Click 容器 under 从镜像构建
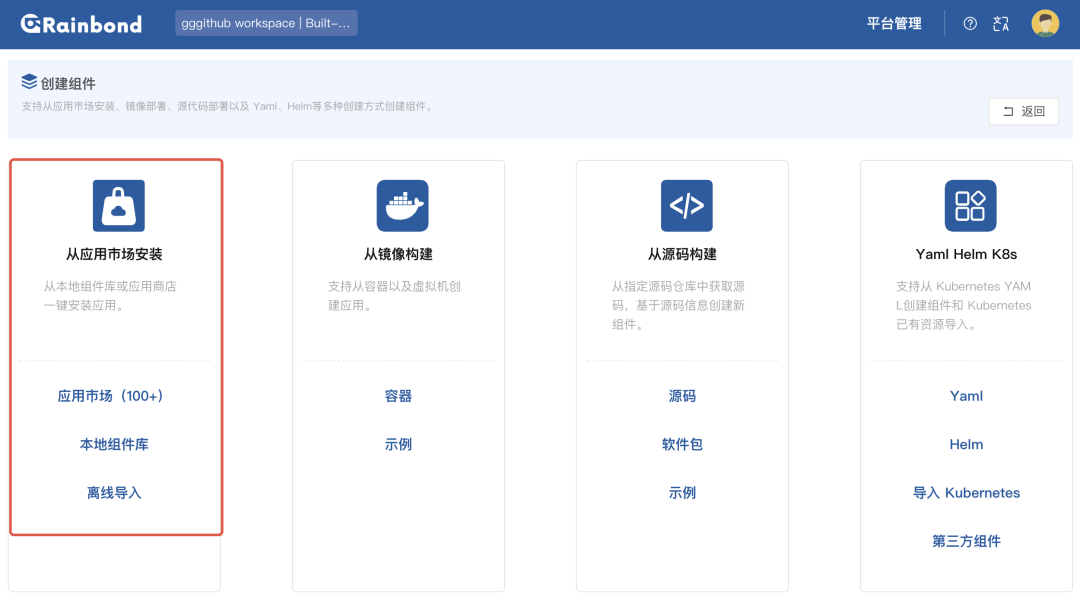The width and height of the screenshot is (1080, 600). 398,395
